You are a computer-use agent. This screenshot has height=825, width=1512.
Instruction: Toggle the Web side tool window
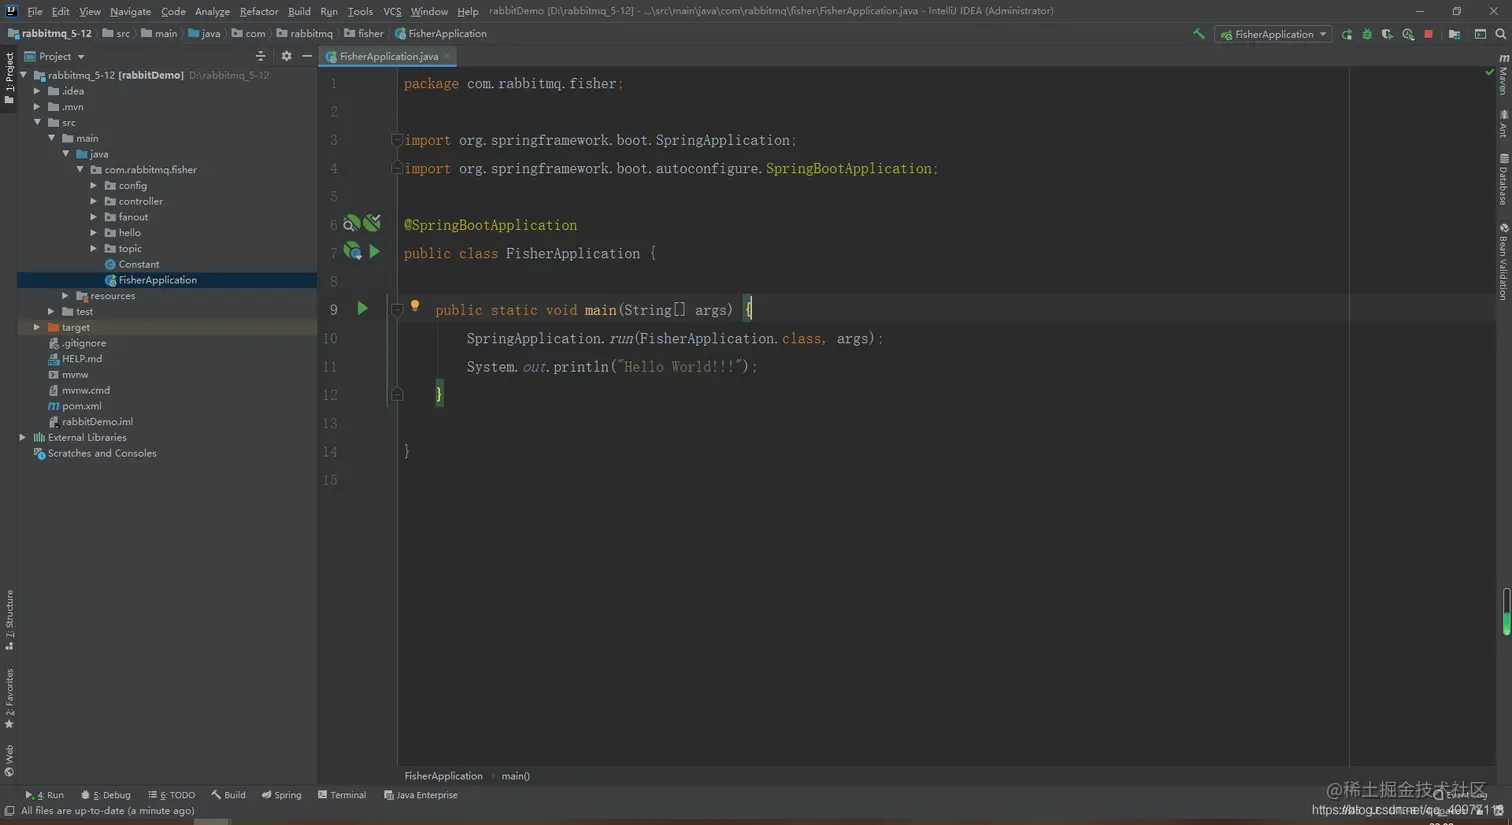9,760
